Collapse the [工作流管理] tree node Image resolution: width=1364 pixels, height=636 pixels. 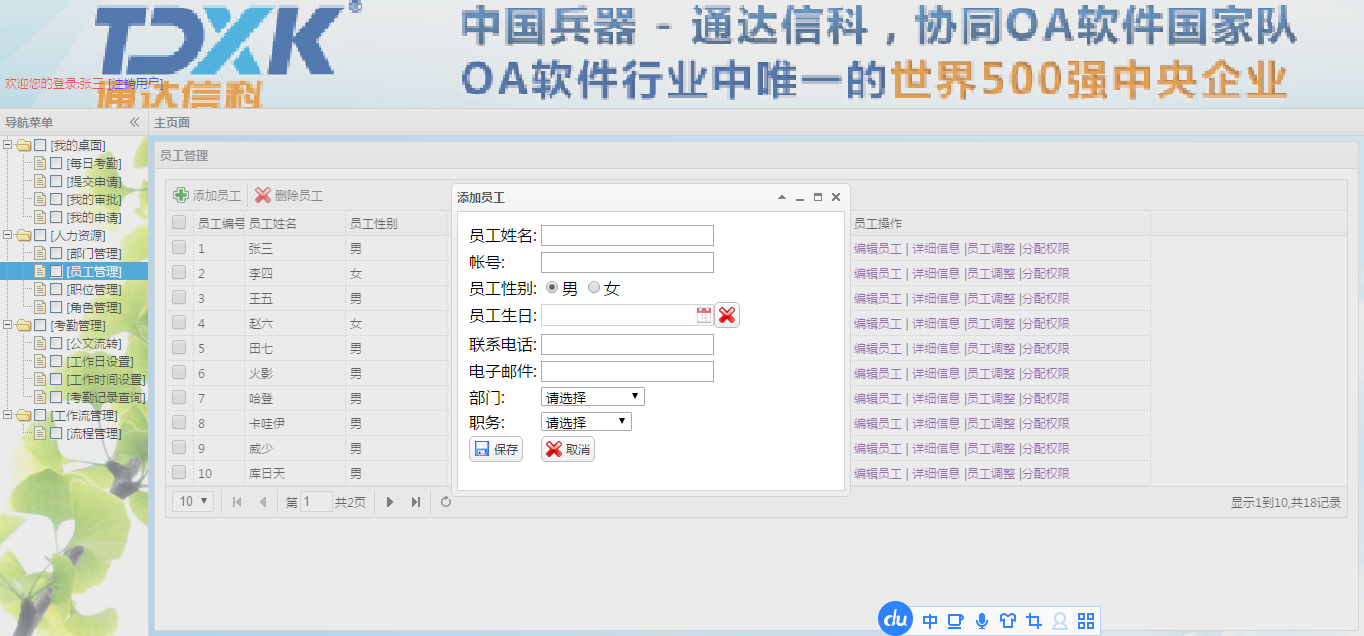tap(8, 416)
